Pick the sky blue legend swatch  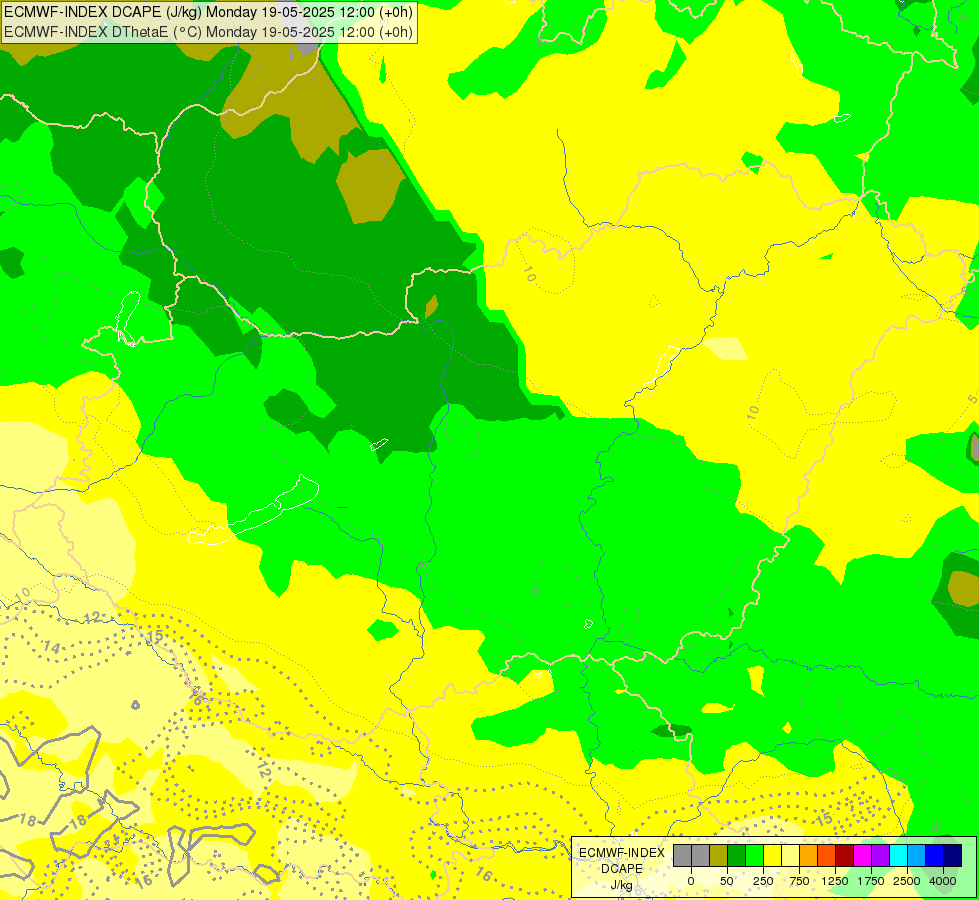(917, 856)
